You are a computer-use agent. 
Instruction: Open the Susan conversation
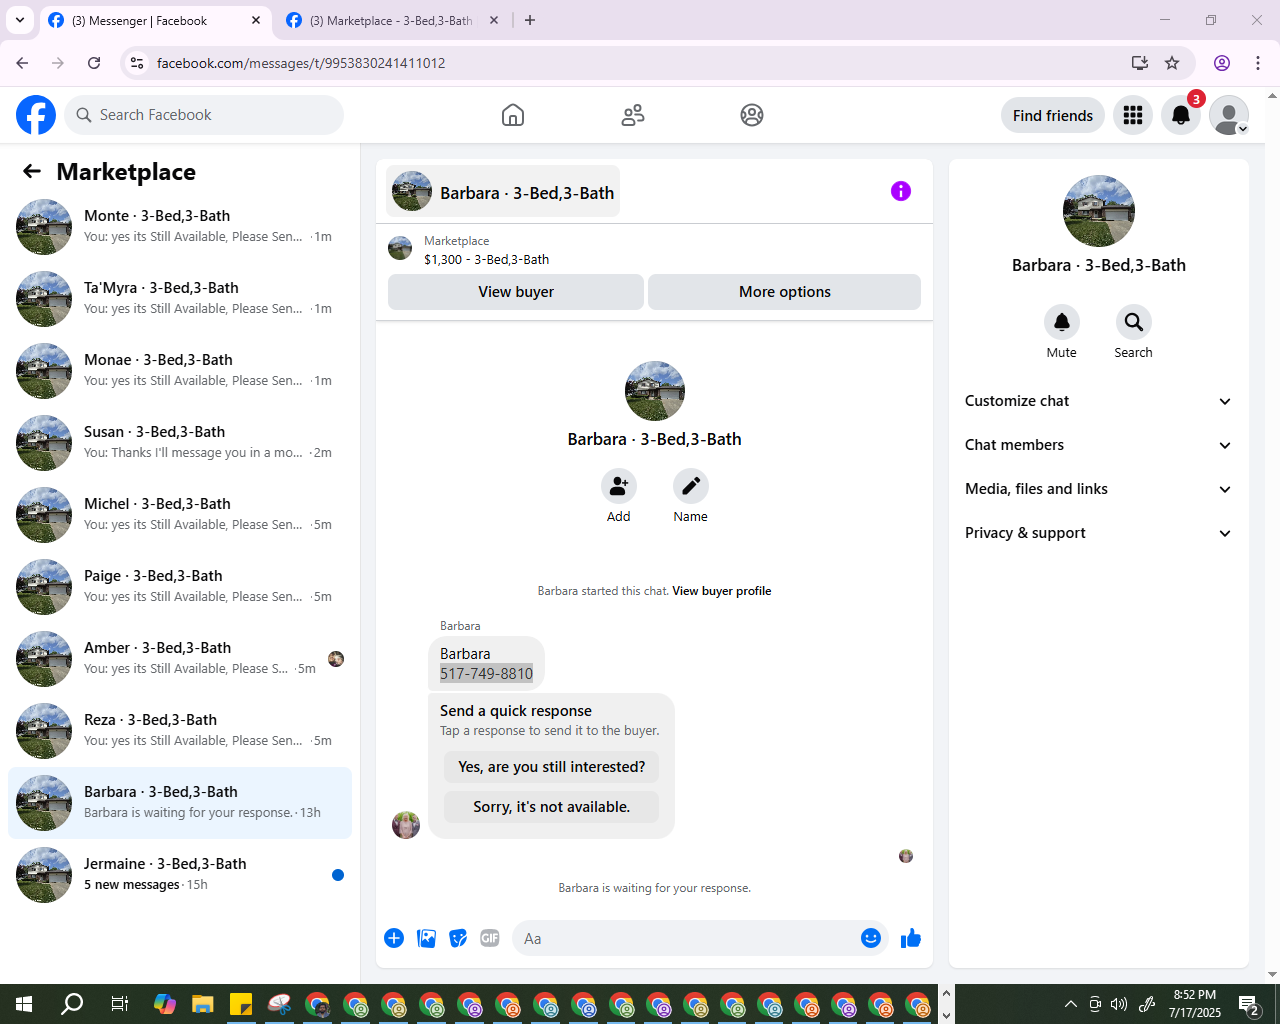coord(180,443)
